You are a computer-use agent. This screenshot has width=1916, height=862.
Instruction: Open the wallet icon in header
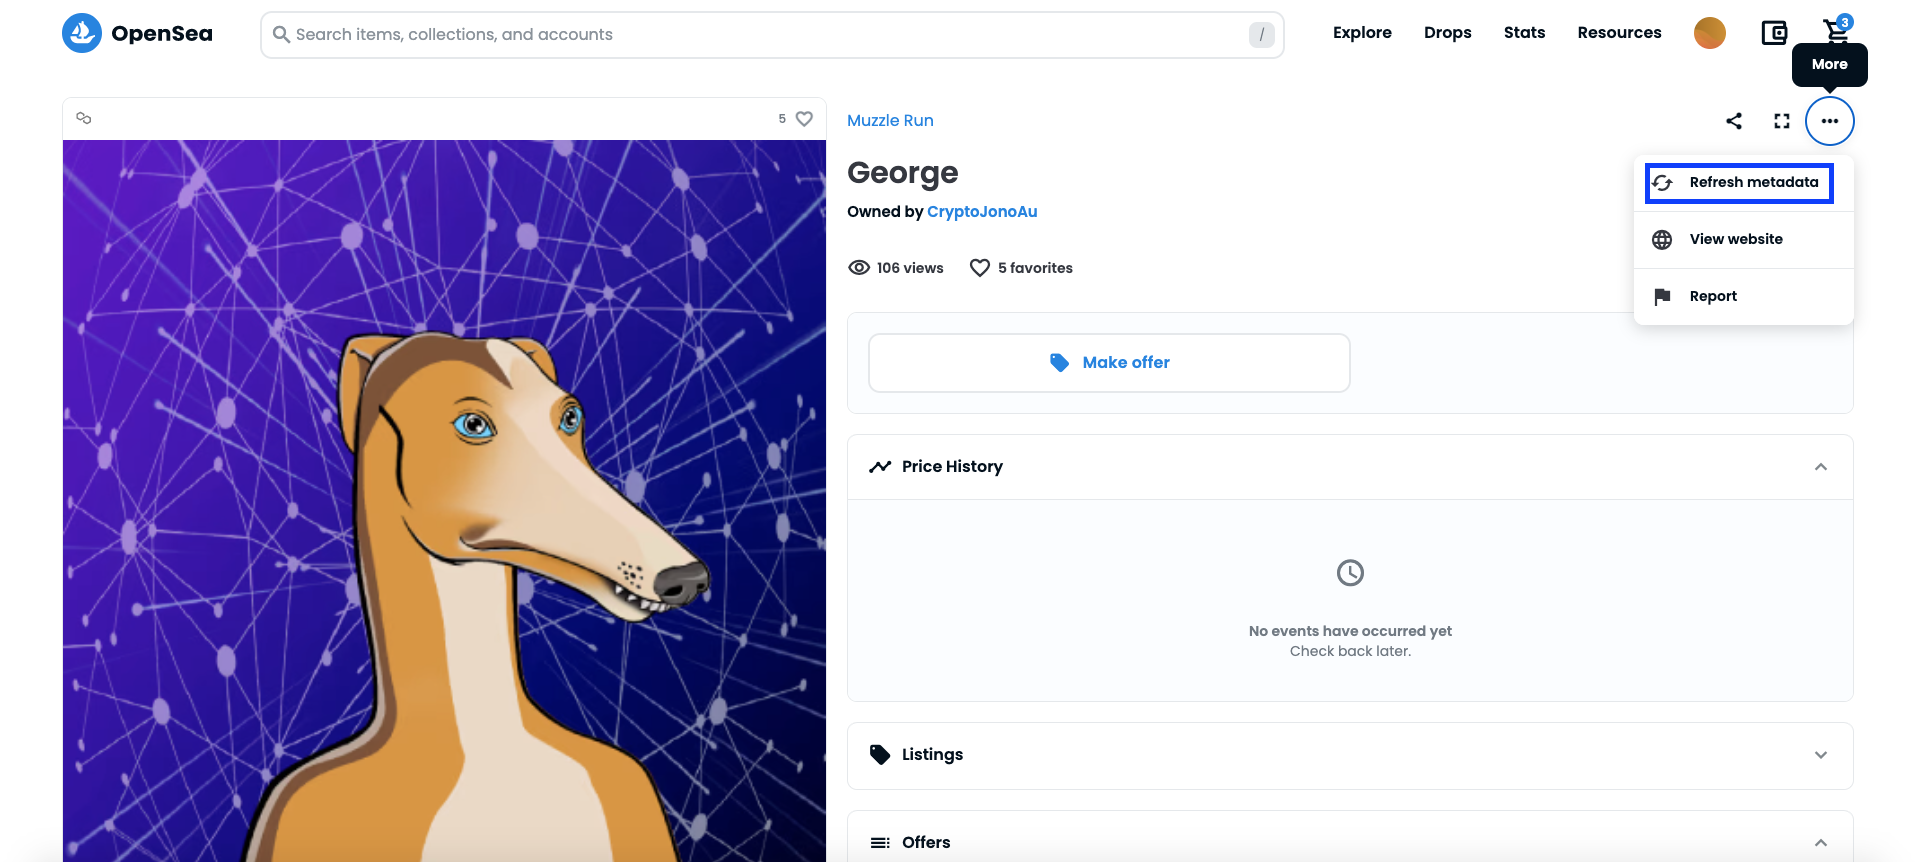(x=1774, y=33)
